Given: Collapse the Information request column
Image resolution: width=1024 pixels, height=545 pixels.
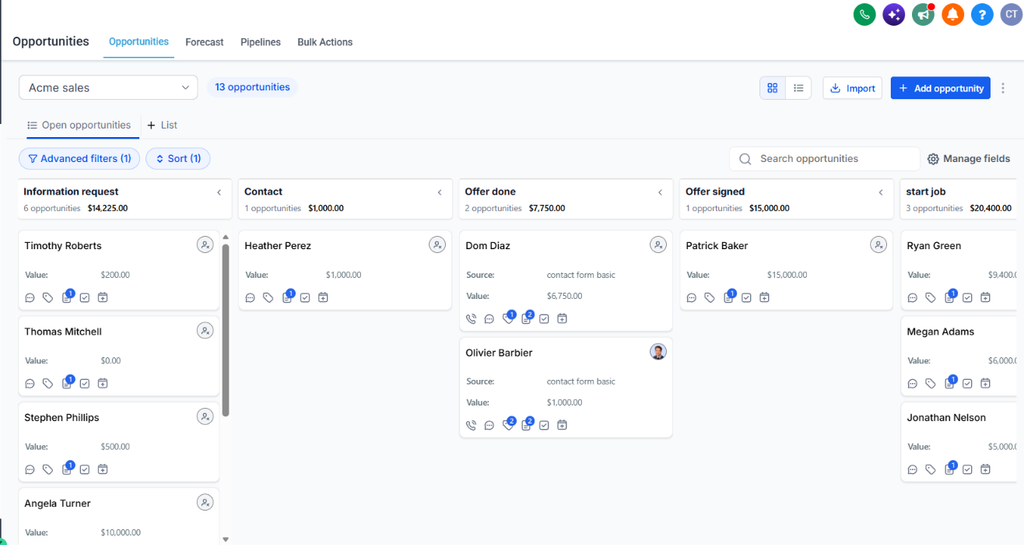Looking at the screenshot, I should [x=219, y=193].
